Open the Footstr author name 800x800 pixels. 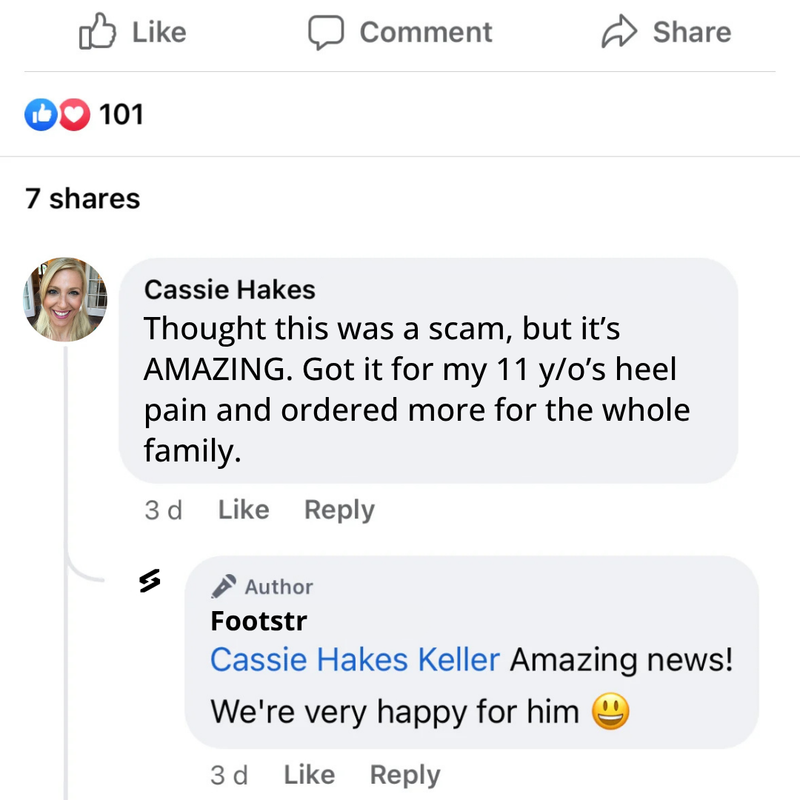pos(259,621)
